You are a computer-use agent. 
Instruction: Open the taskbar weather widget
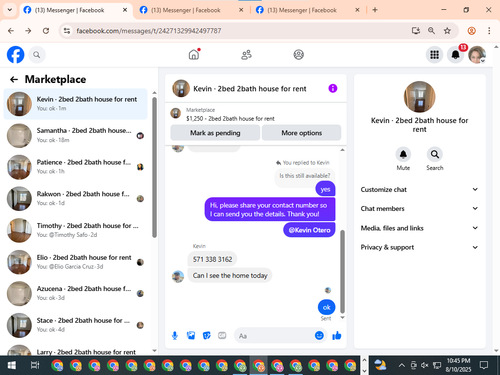381,365
